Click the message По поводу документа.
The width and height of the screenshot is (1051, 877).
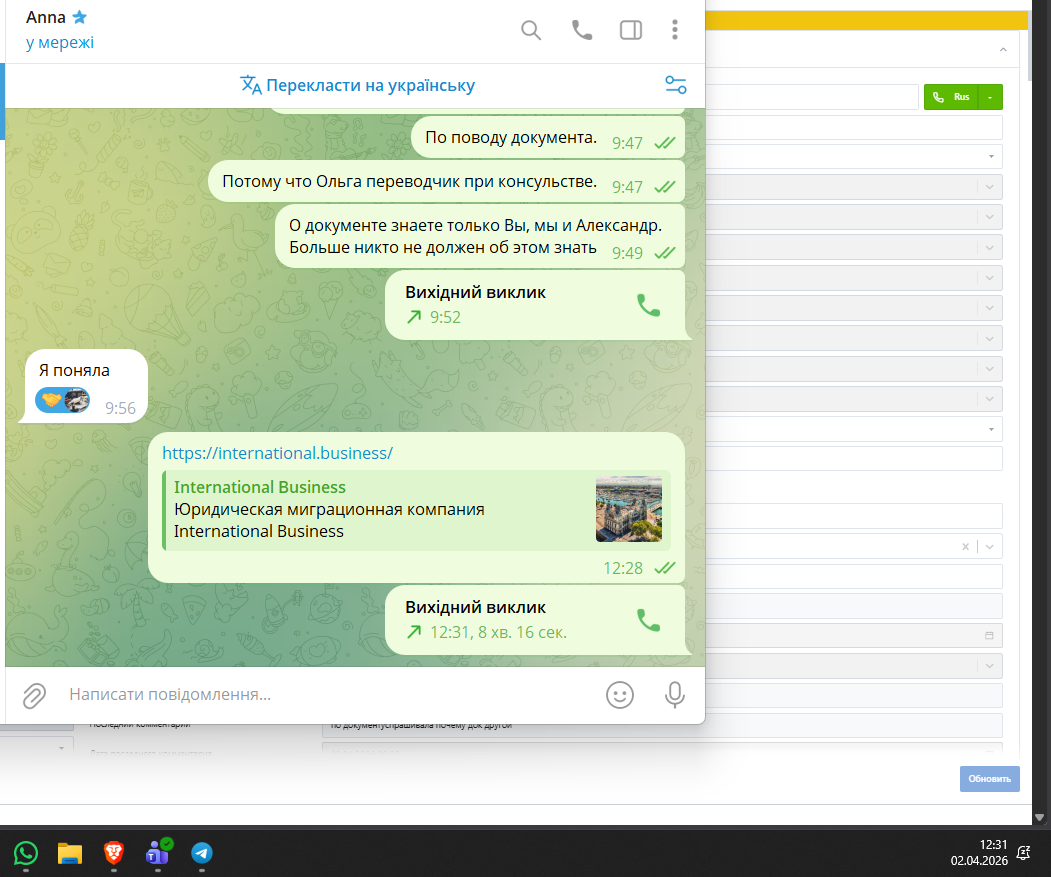point(548,137)
